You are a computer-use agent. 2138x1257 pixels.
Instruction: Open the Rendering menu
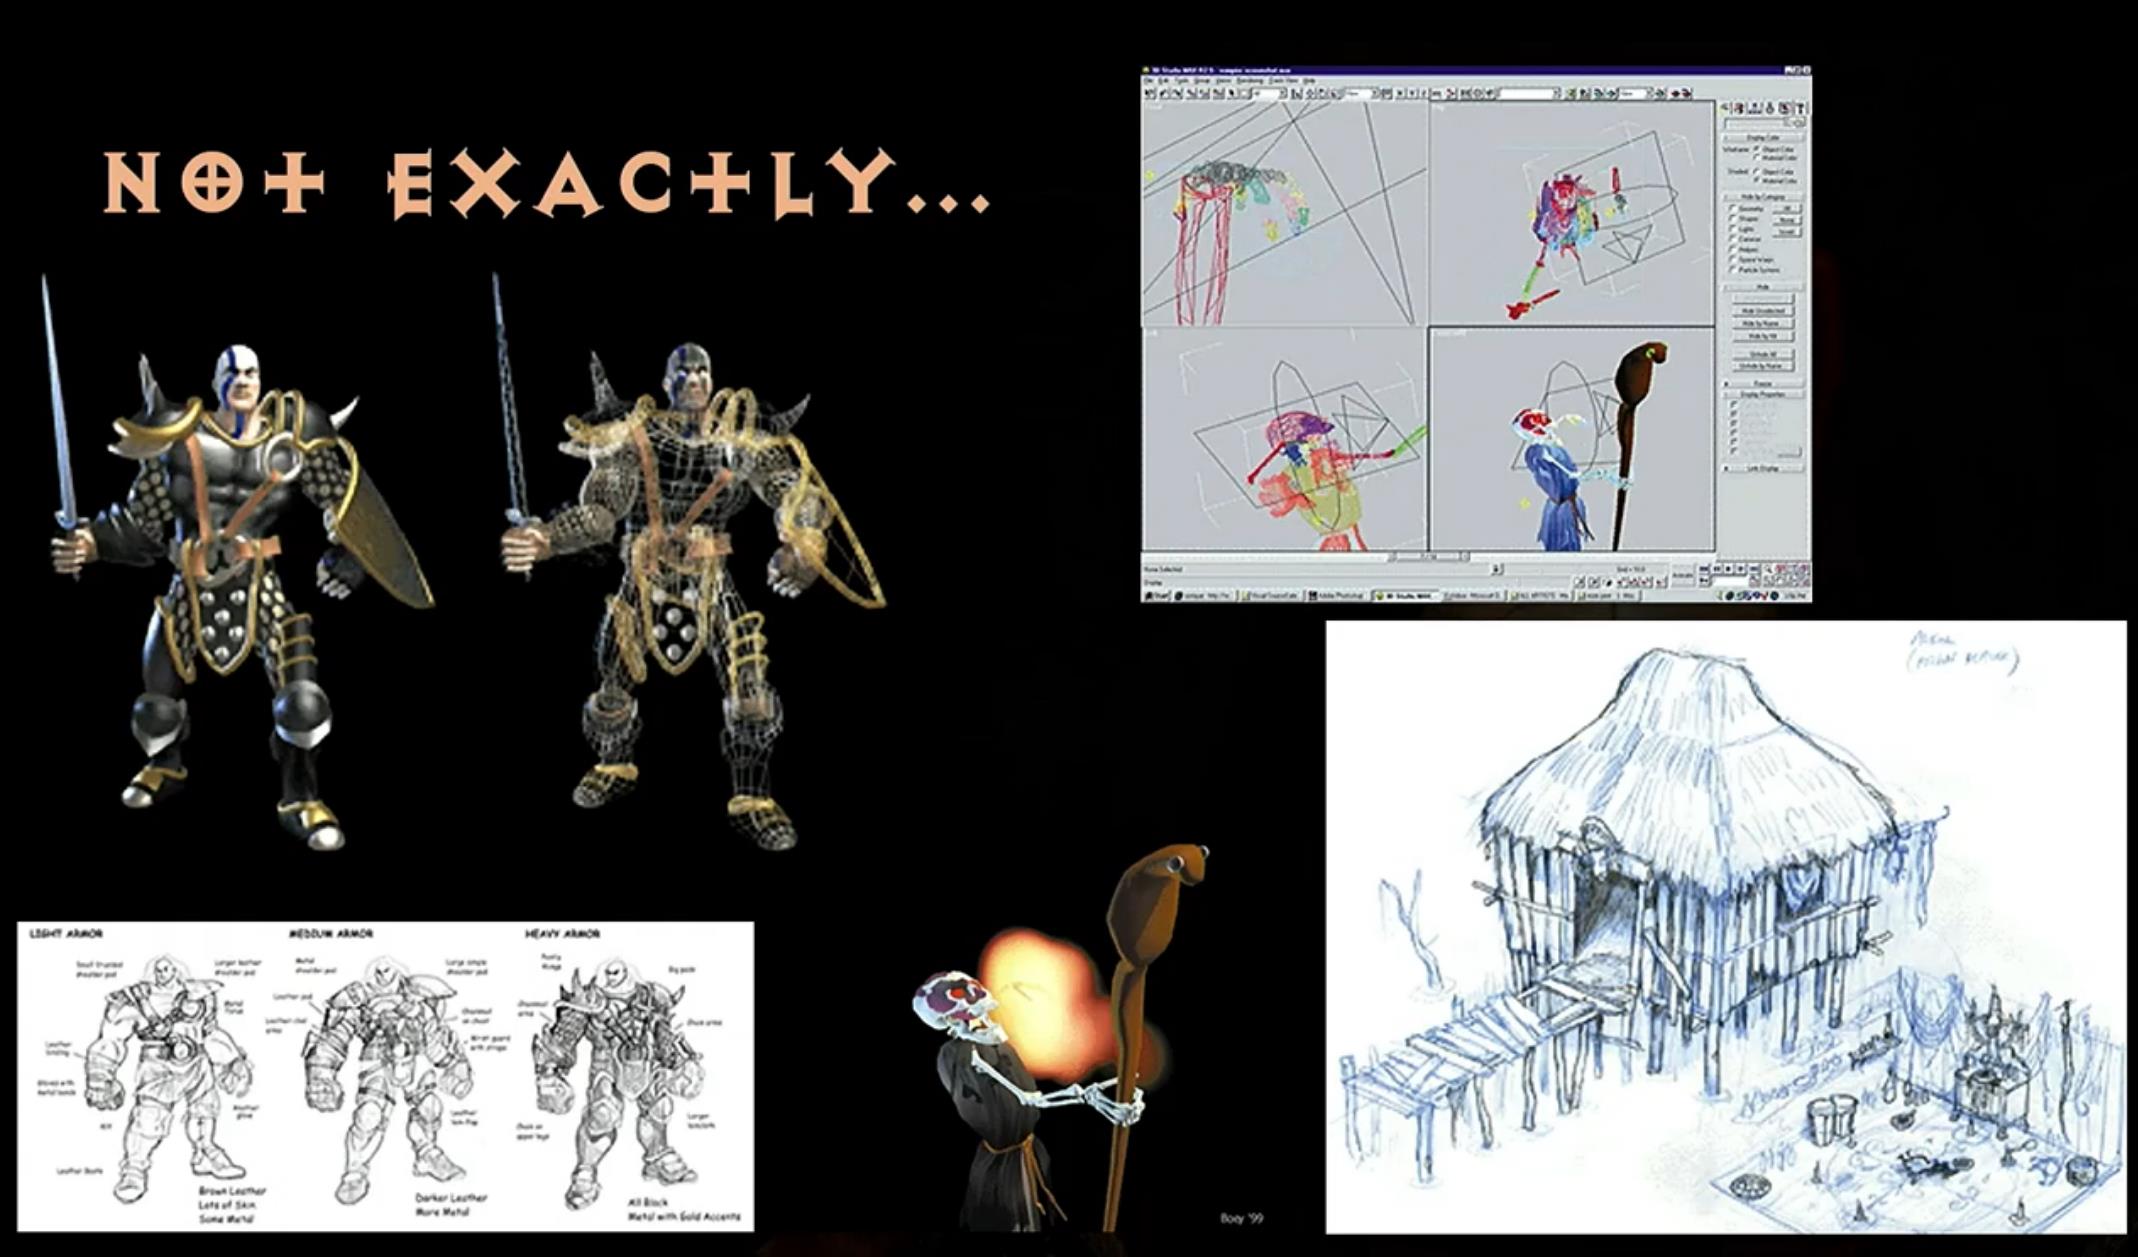pos(1250,81)
